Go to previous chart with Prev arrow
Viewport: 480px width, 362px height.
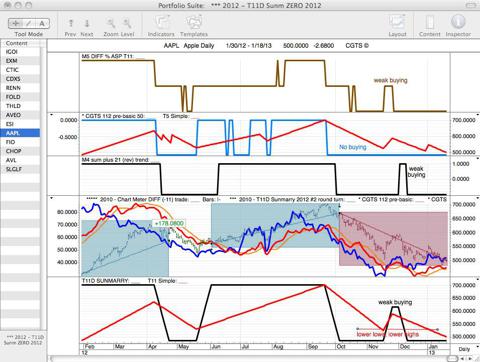[x=71, y=23]
